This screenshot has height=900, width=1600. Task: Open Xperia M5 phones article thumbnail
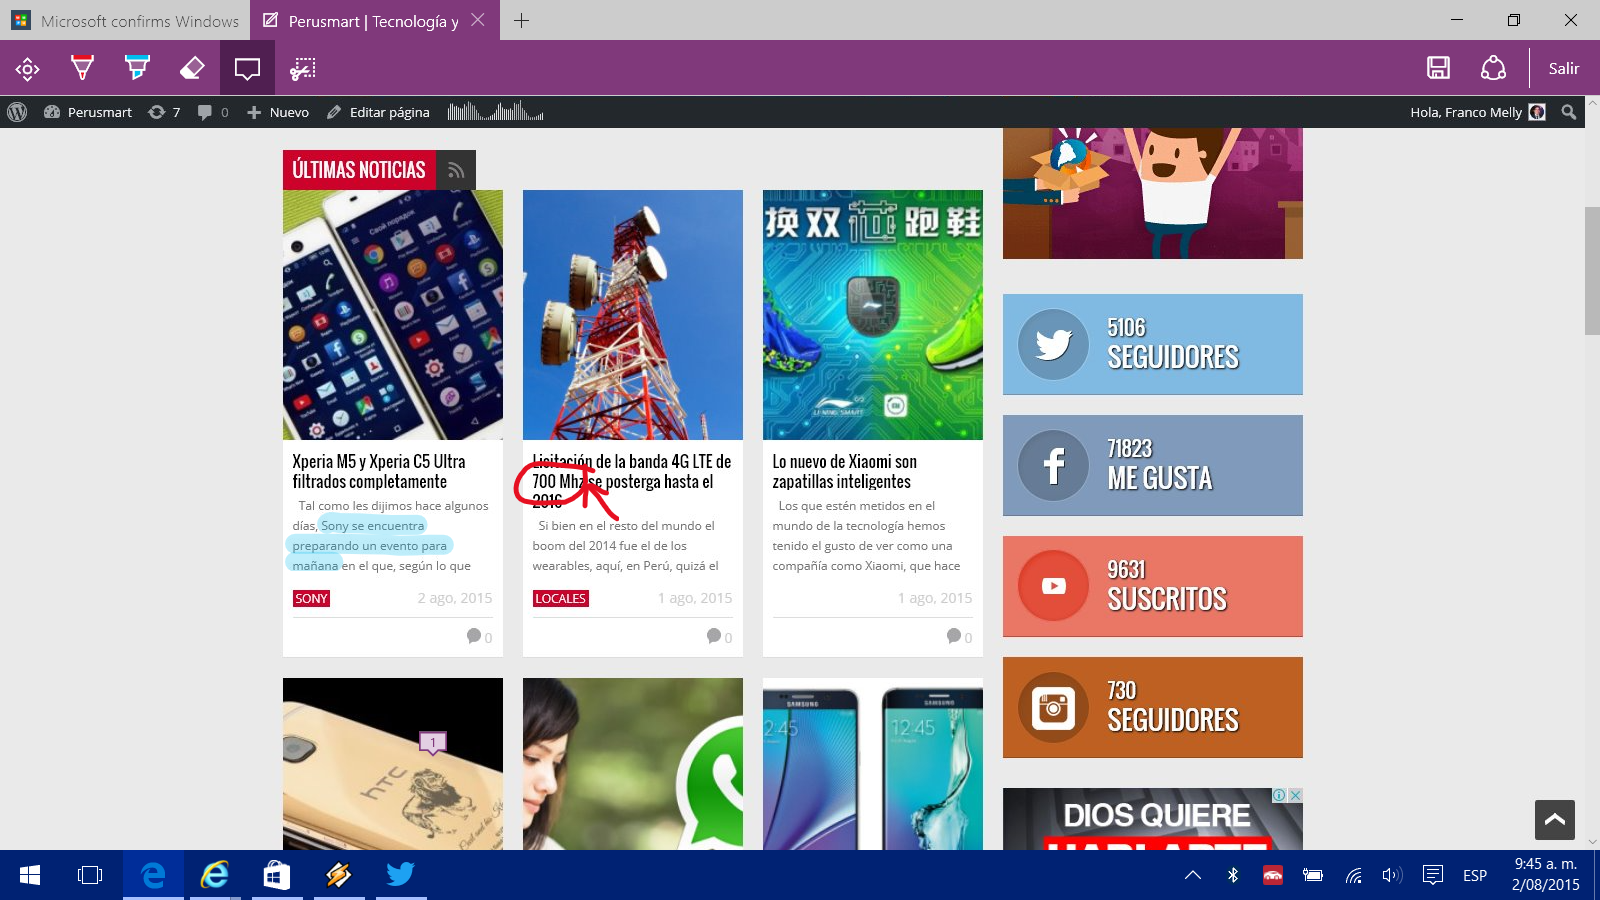pyautogui.click(x=393, y=315)
